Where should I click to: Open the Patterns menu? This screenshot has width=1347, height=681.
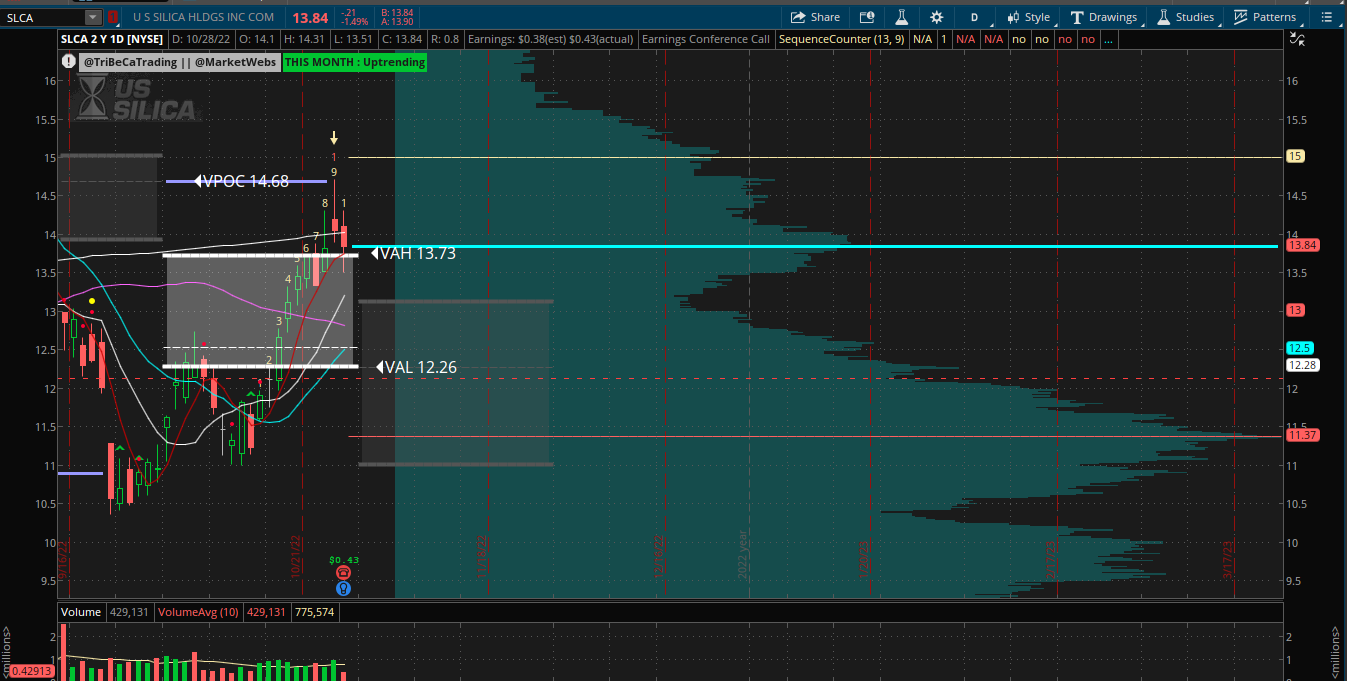pyautogui.click(x=1265, y=17)
